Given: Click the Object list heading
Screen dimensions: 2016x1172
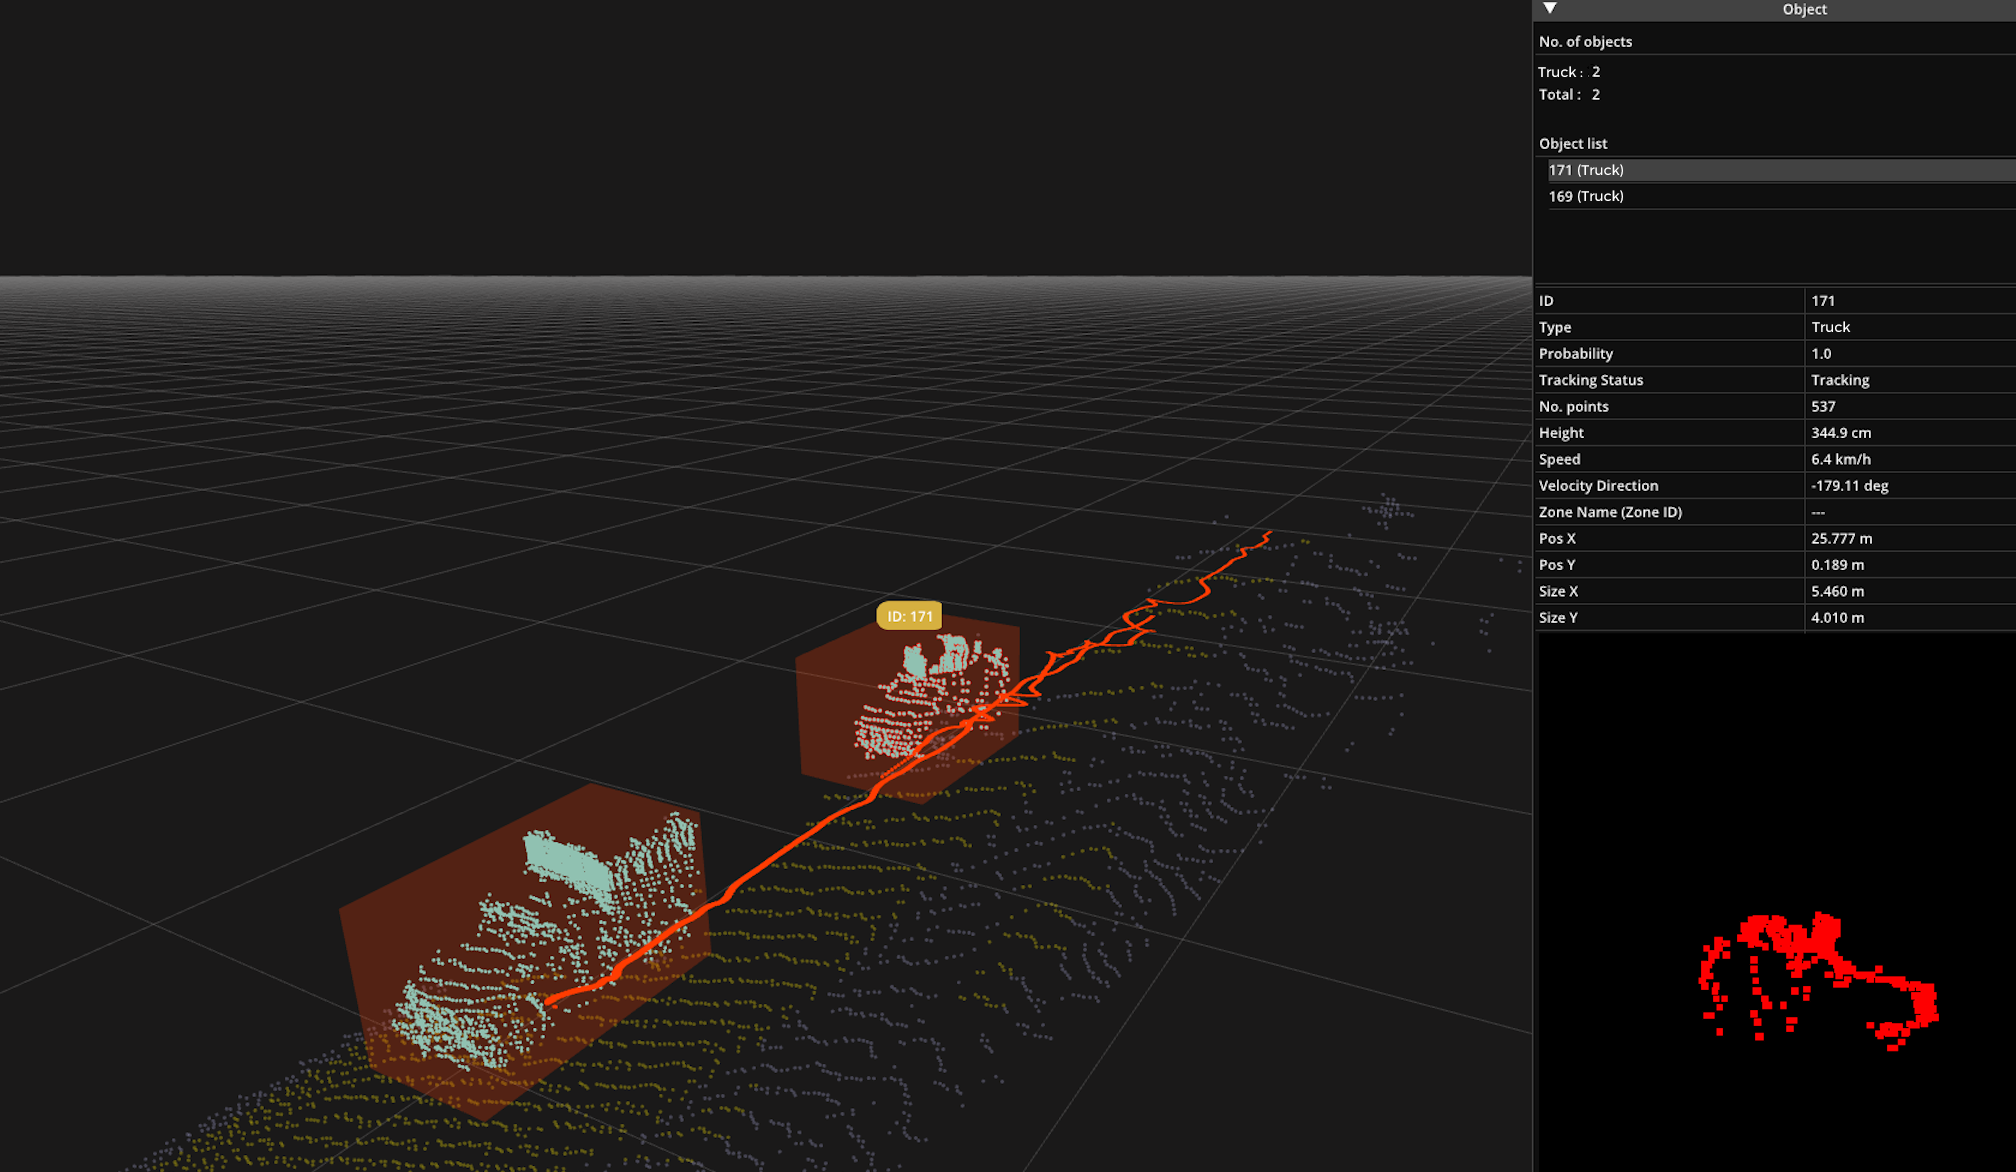Looking at the screenshot, I should click(x=1573, y=144).
